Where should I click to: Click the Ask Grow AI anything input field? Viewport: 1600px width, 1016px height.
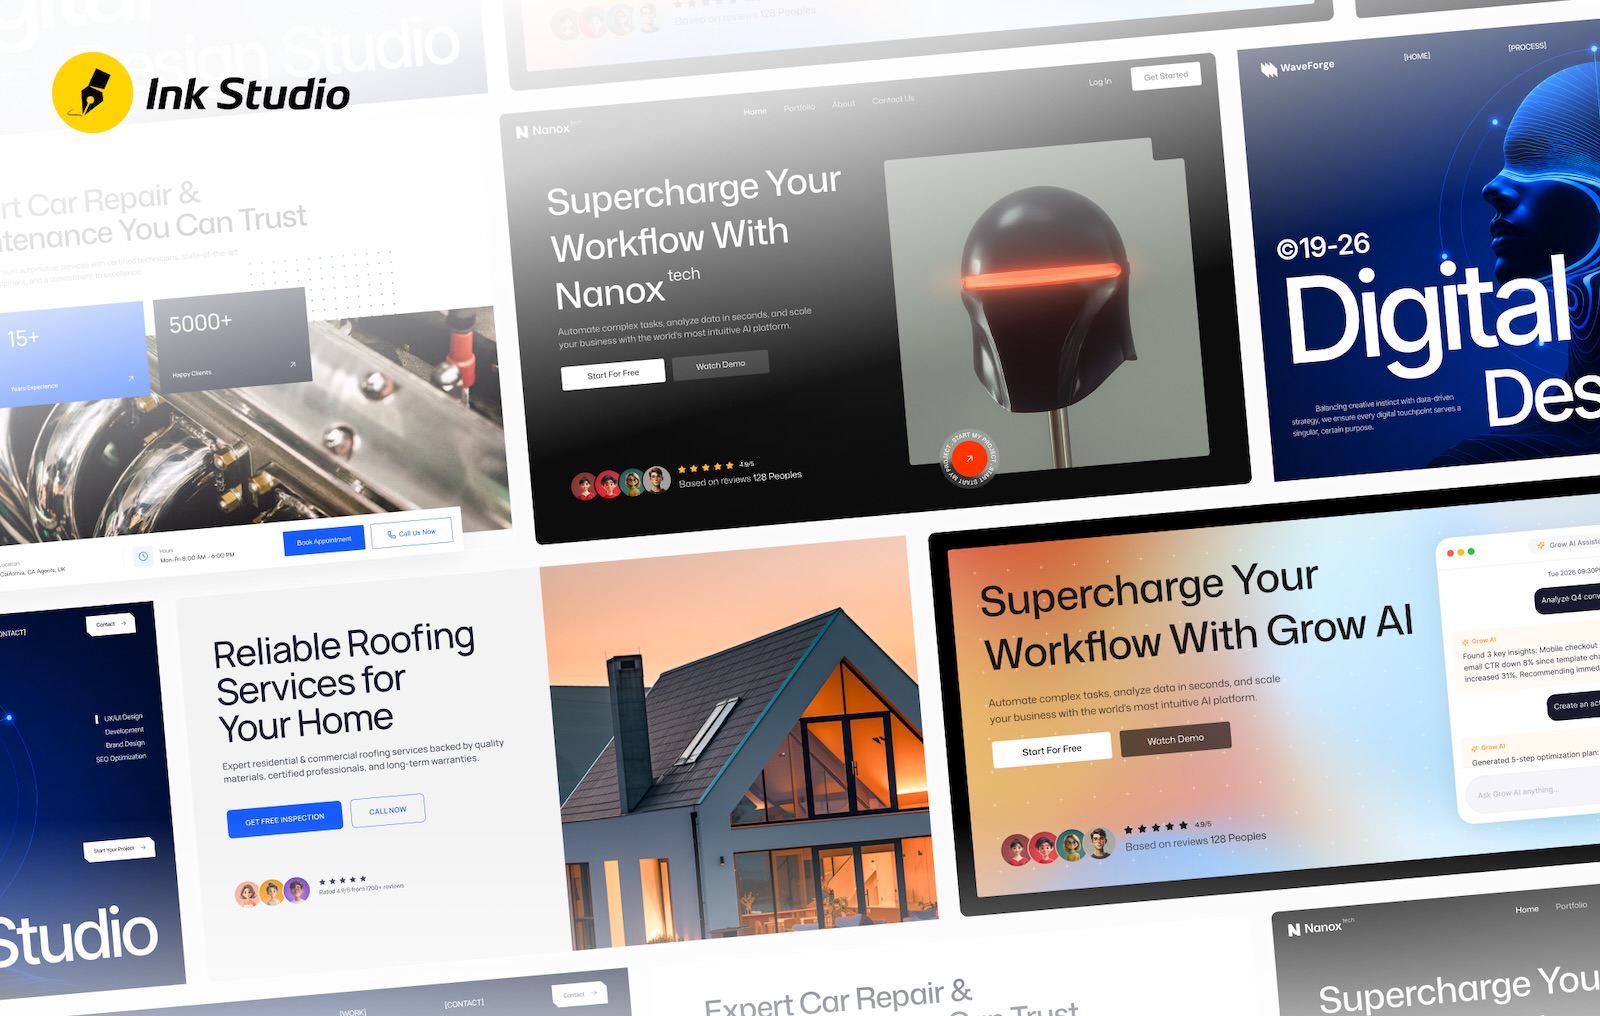(1532, 791)
